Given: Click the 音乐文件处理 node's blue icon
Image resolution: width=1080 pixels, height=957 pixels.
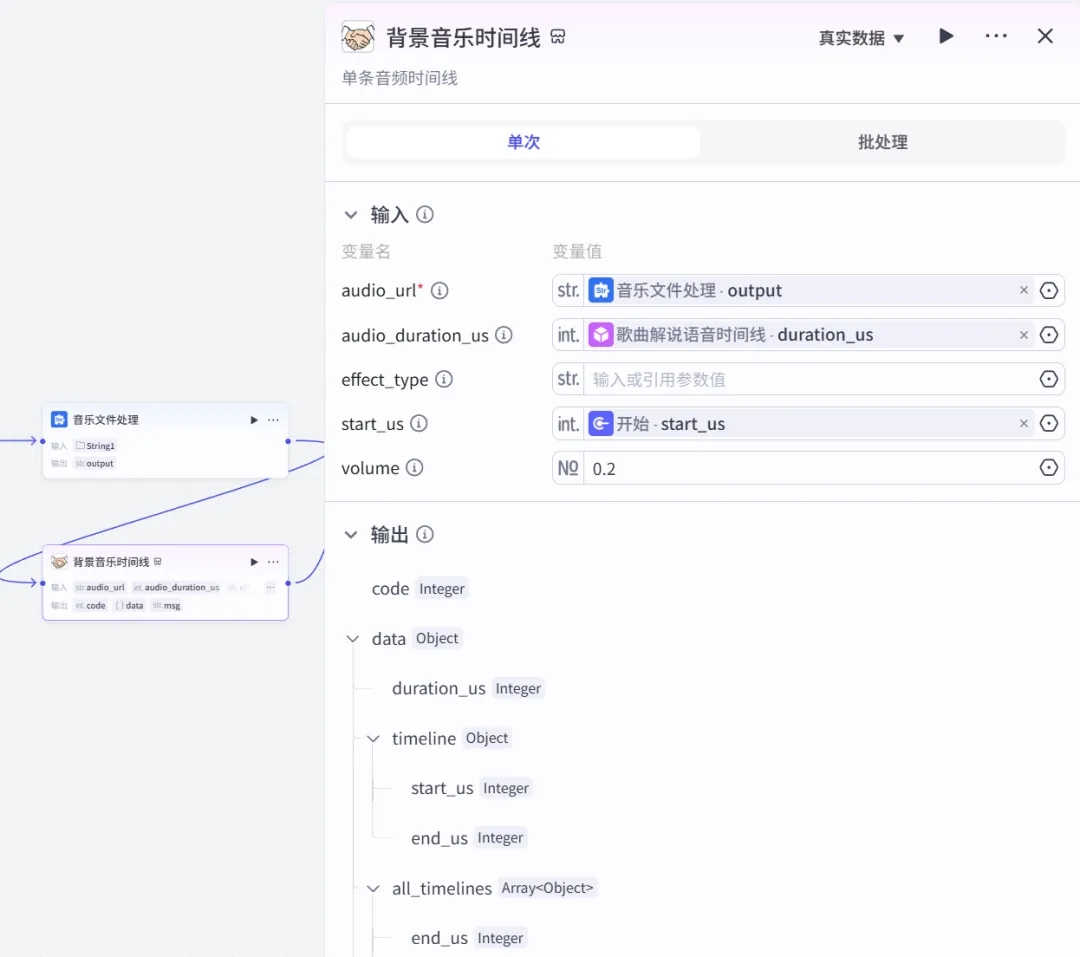Looking at the screenshot, I should [x=59, y=420].
